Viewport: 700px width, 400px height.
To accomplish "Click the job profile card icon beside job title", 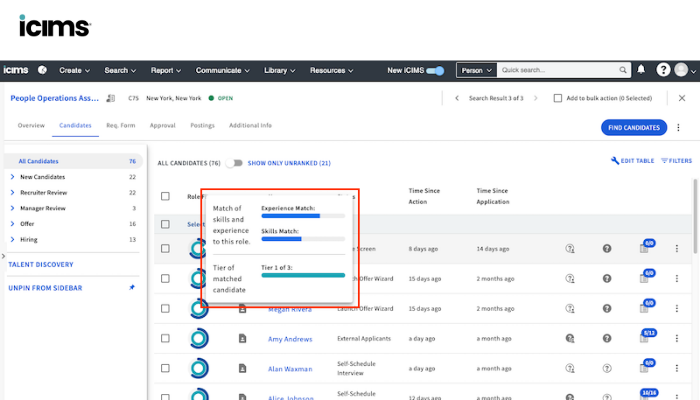I will click(x=111, y=98).
